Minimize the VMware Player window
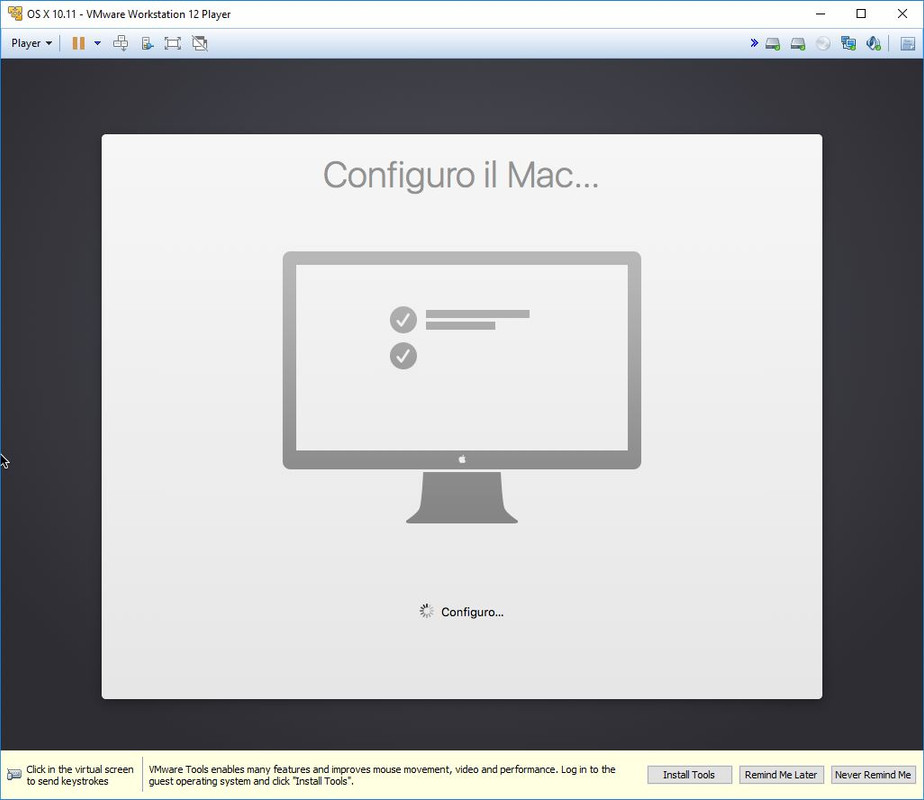This screenshot has height=800, width=924. pos(820,14)
